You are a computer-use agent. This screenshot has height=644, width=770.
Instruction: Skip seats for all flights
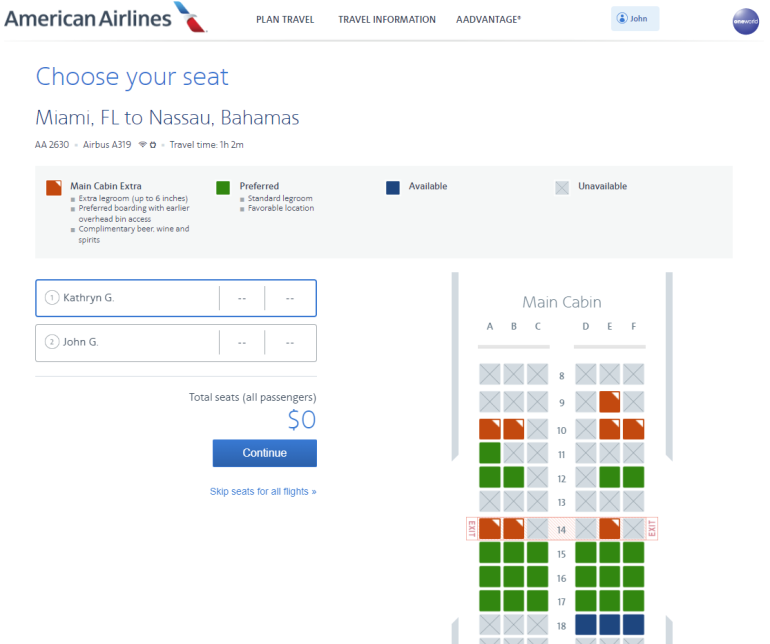coord(263,492)
